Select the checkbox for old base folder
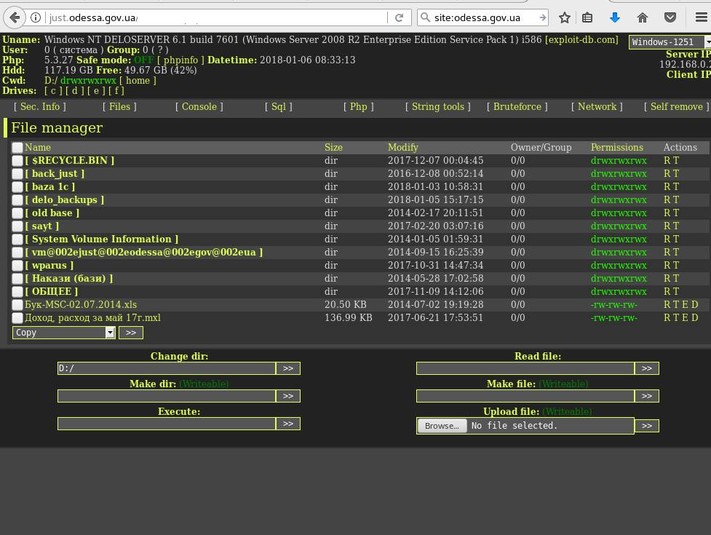This screenshot has width=711, height=535. 17,213
